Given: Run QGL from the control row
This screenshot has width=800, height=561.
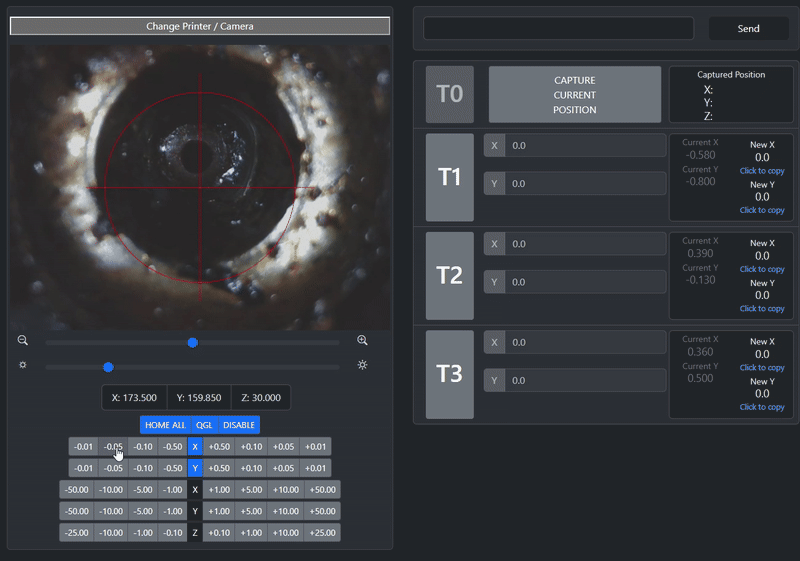Looking at the screenshot, I should [204, 425].
